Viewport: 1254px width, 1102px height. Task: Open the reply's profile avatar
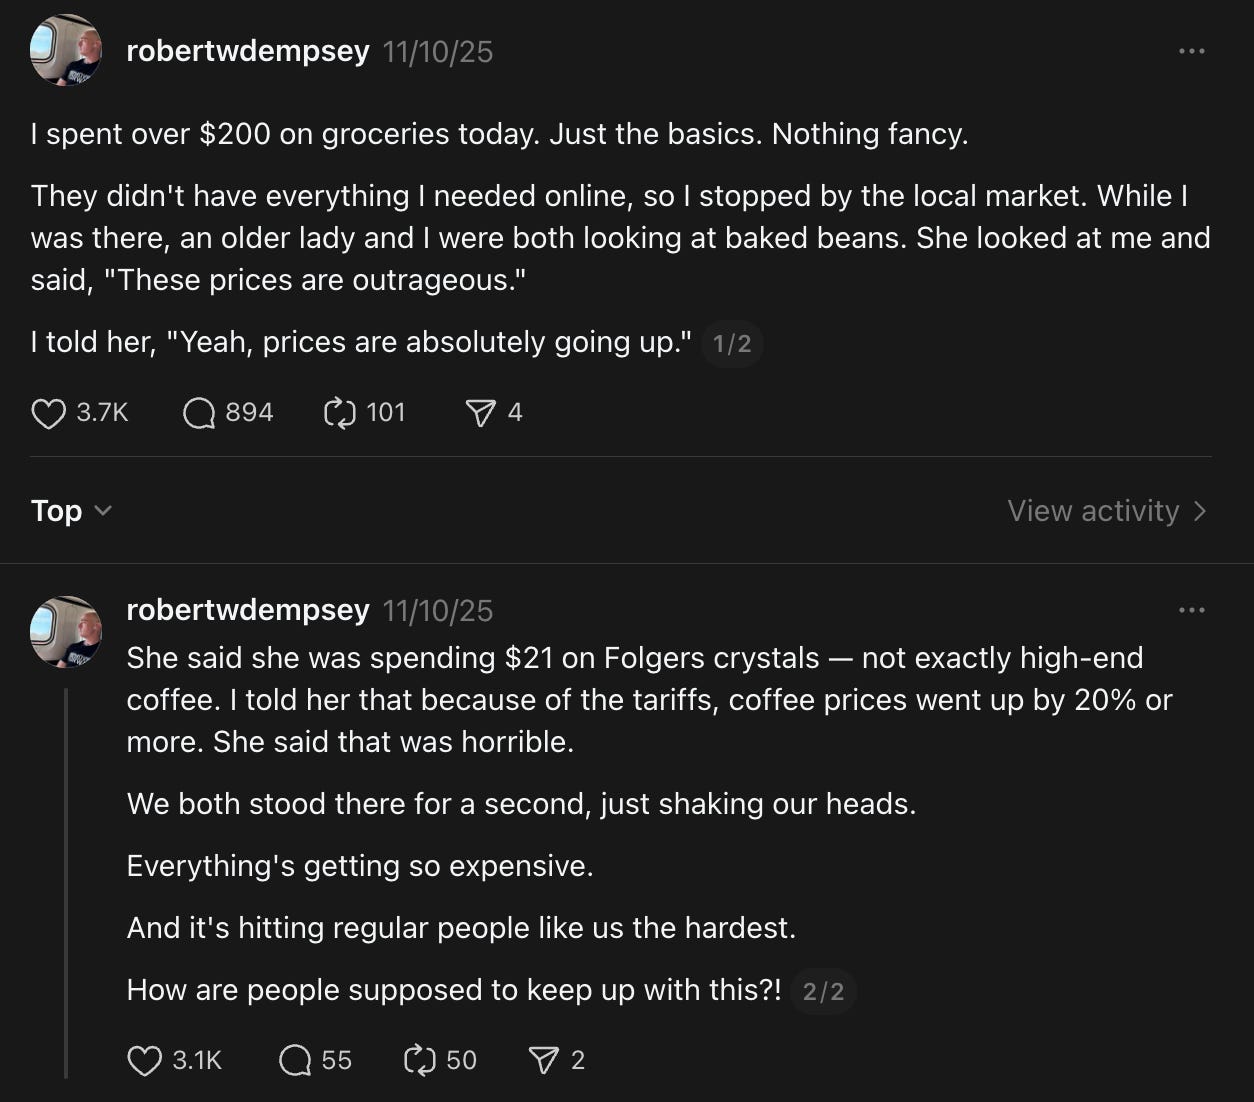point(66,632)
